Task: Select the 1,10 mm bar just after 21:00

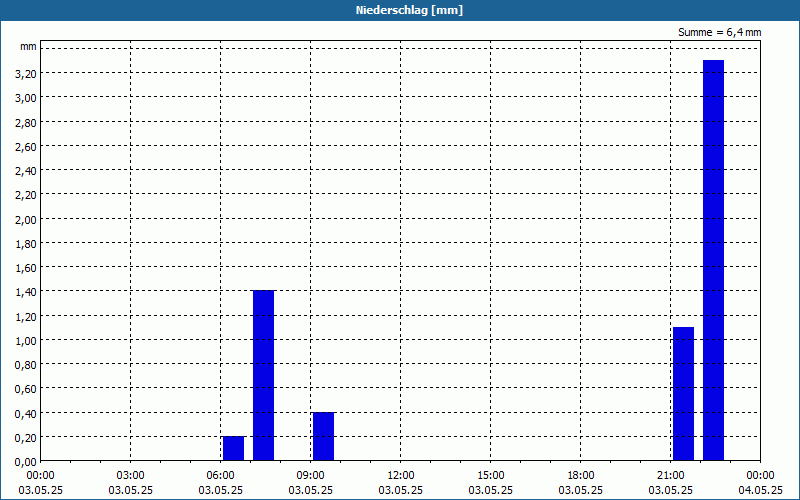Action: [x=683, y=394]
